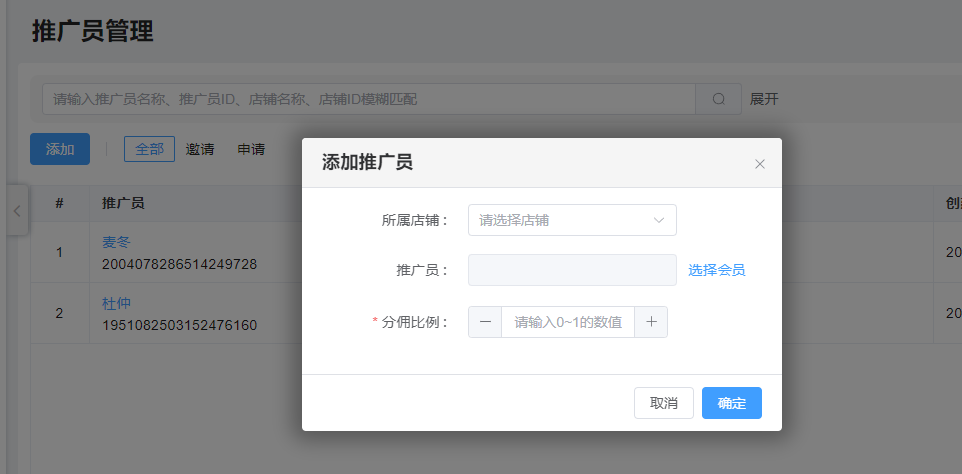Click row number 2 cell
The height and width of the screenshot is (474, 962).
(x=60, y=313)
